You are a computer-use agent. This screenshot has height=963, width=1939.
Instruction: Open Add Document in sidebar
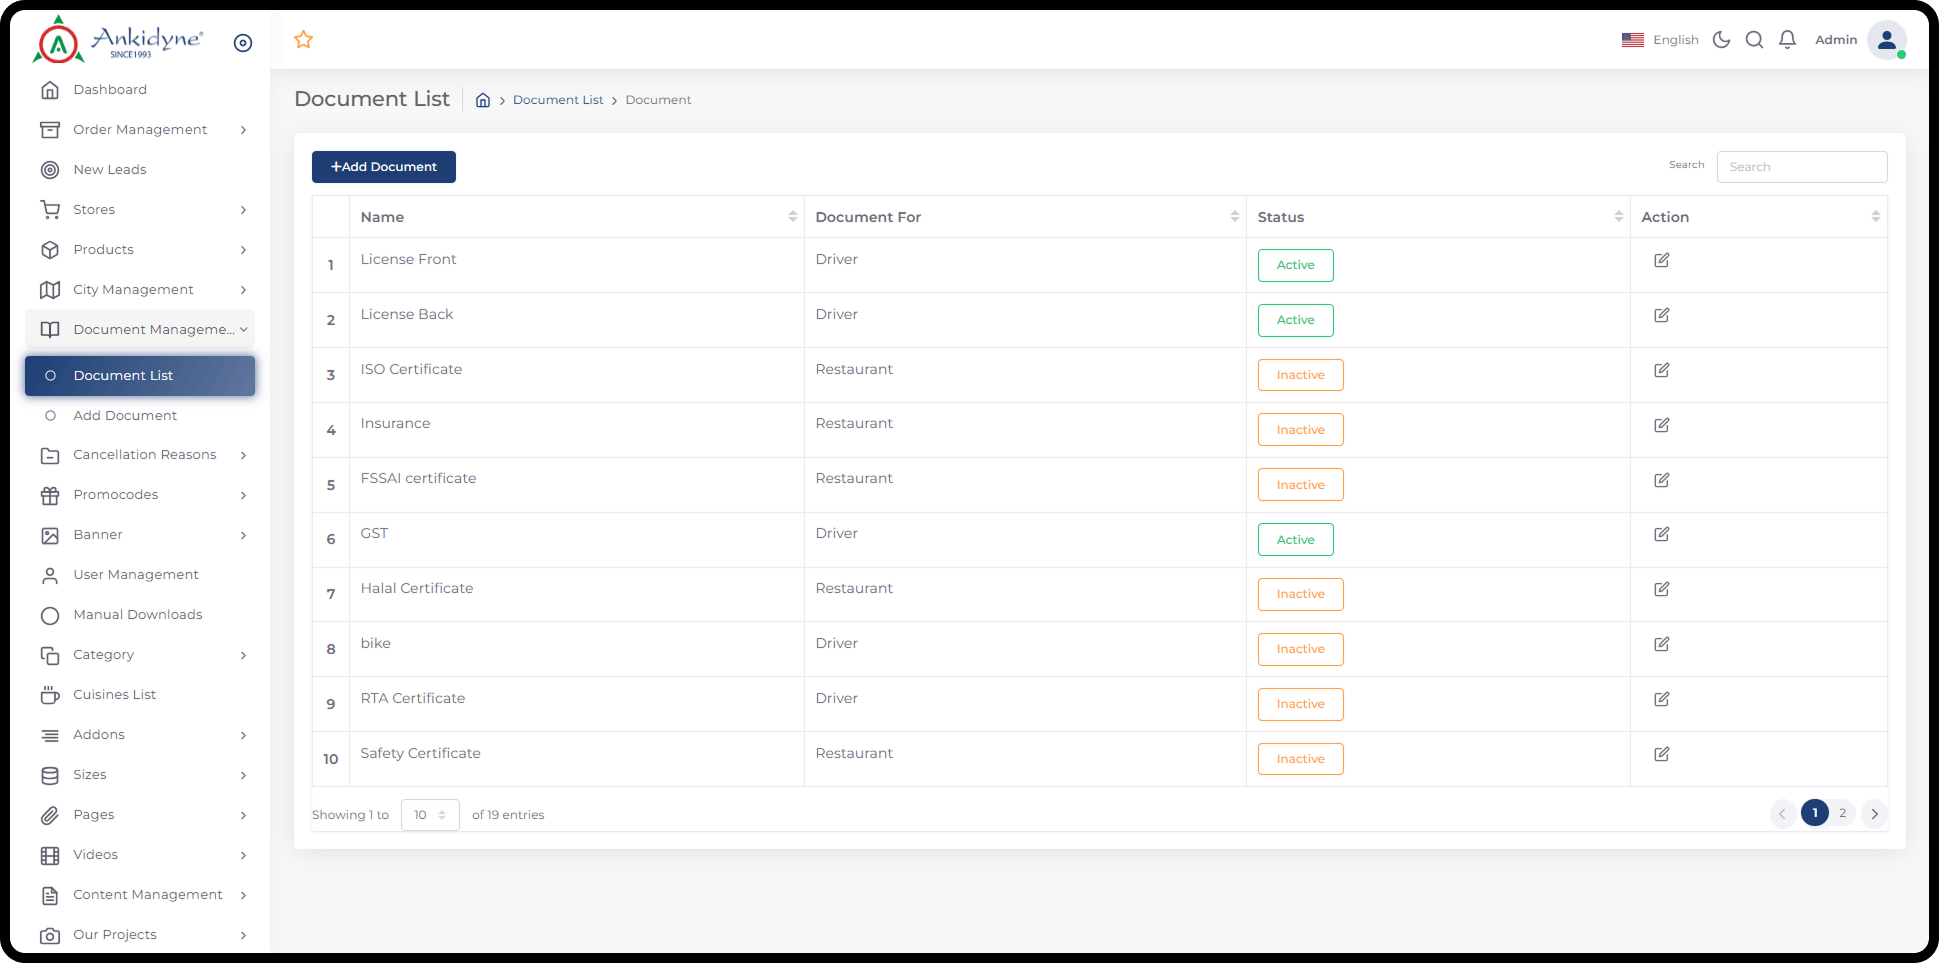tap(125, 415)
